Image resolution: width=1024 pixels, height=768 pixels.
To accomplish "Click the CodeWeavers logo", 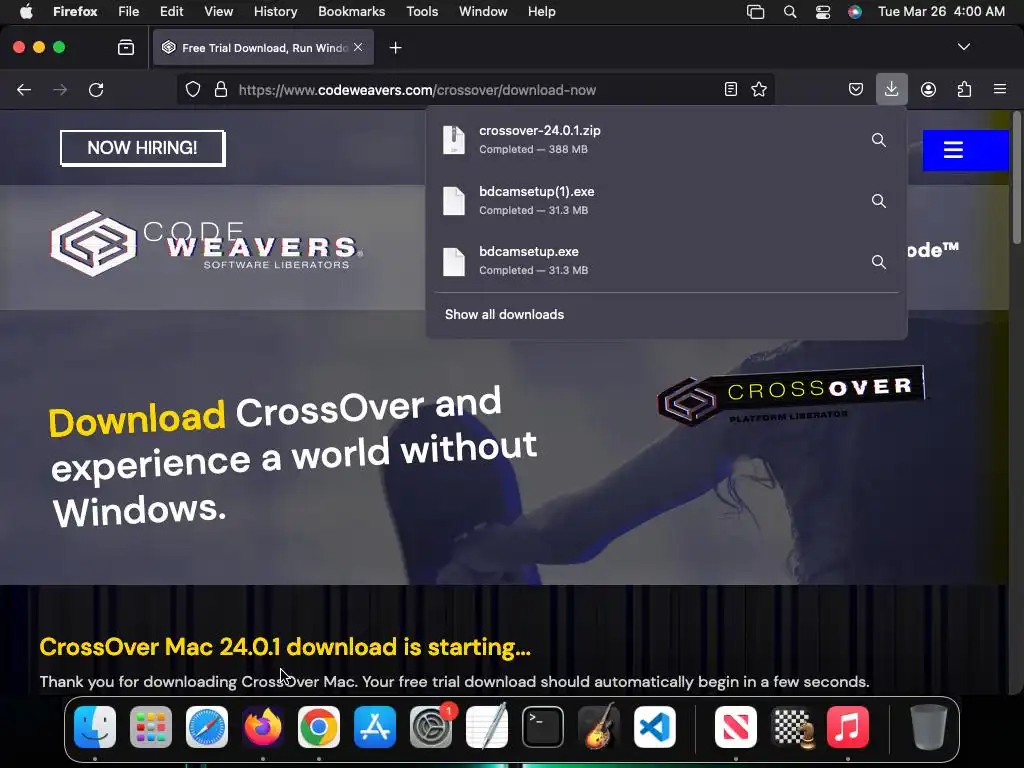I will coord(206,243).
